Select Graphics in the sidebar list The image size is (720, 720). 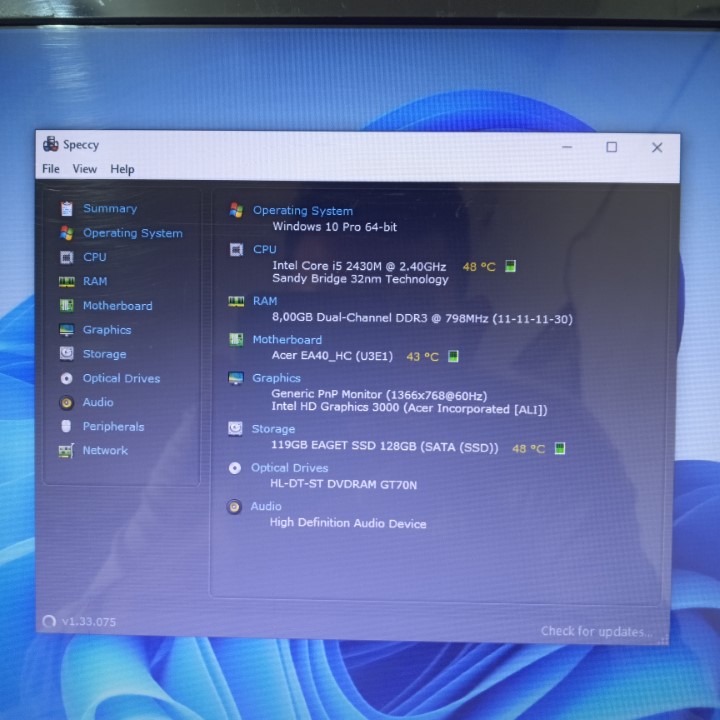(107, 330)
